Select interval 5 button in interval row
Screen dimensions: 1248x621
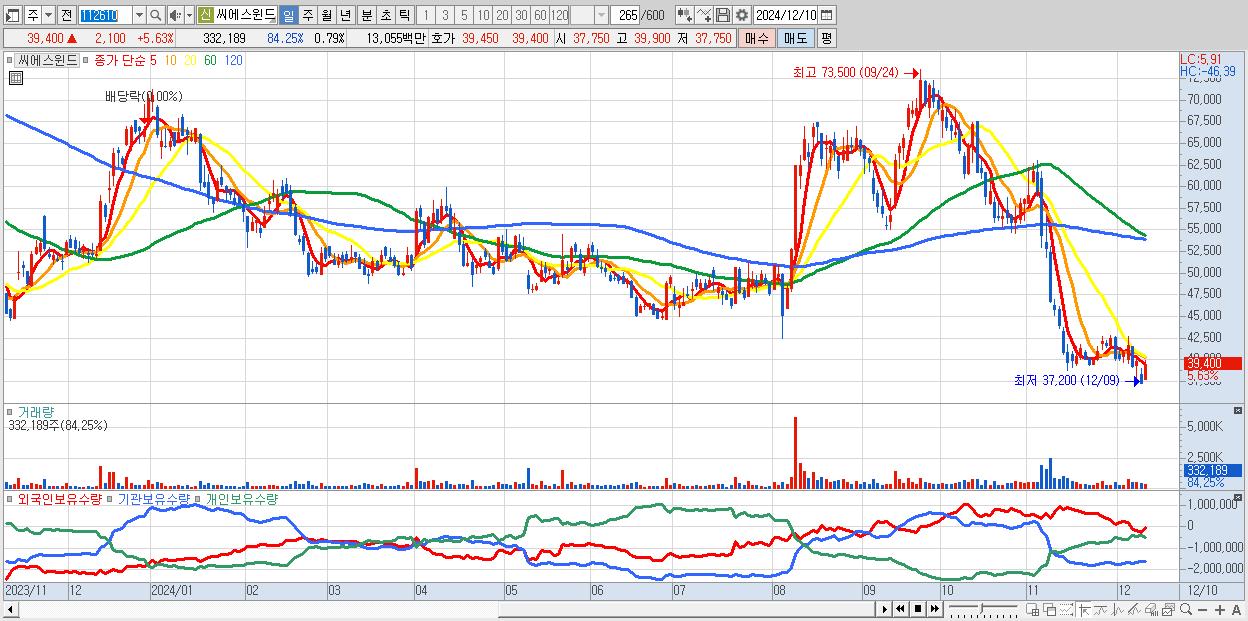pos(464,15)
